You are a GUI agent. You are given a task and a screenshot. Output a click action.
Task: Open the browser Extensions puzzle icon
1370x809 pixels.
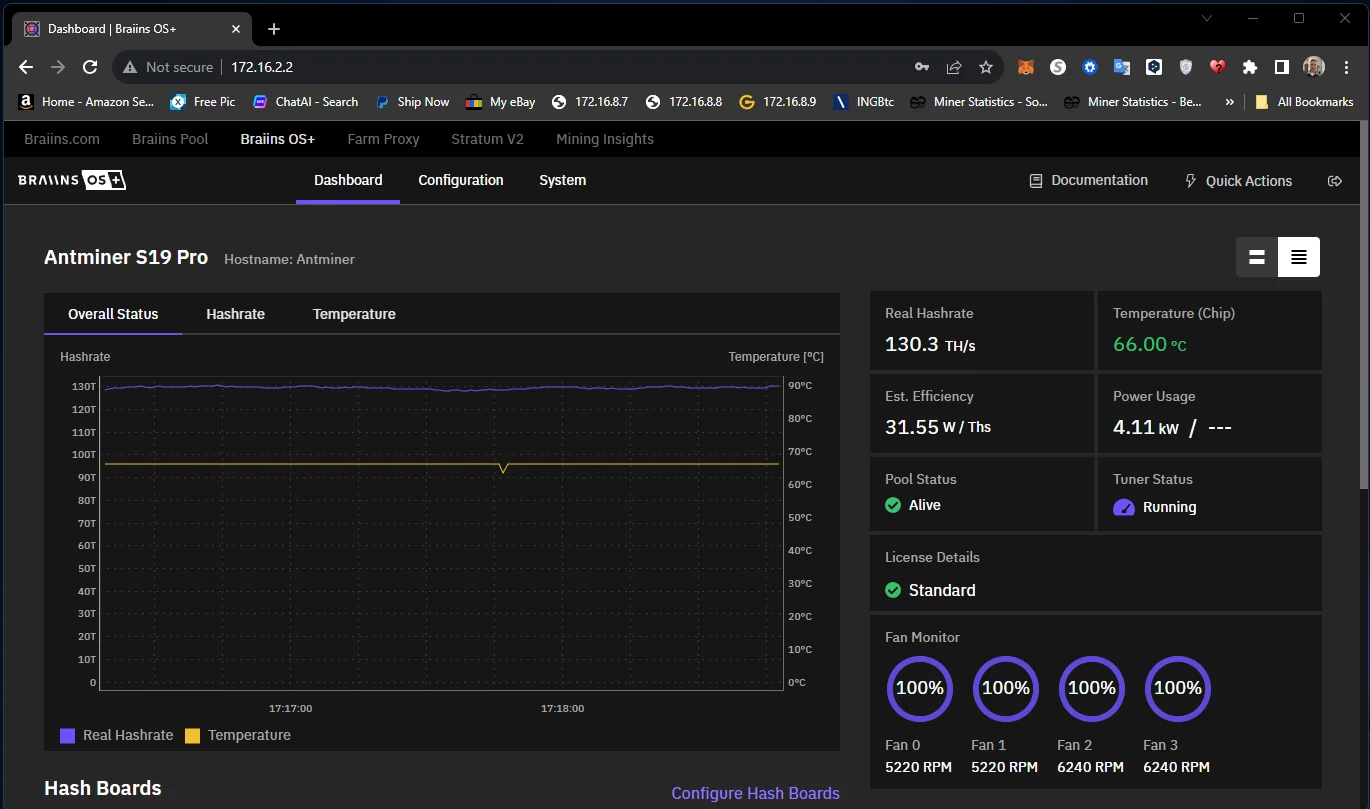pos(1249,67)
